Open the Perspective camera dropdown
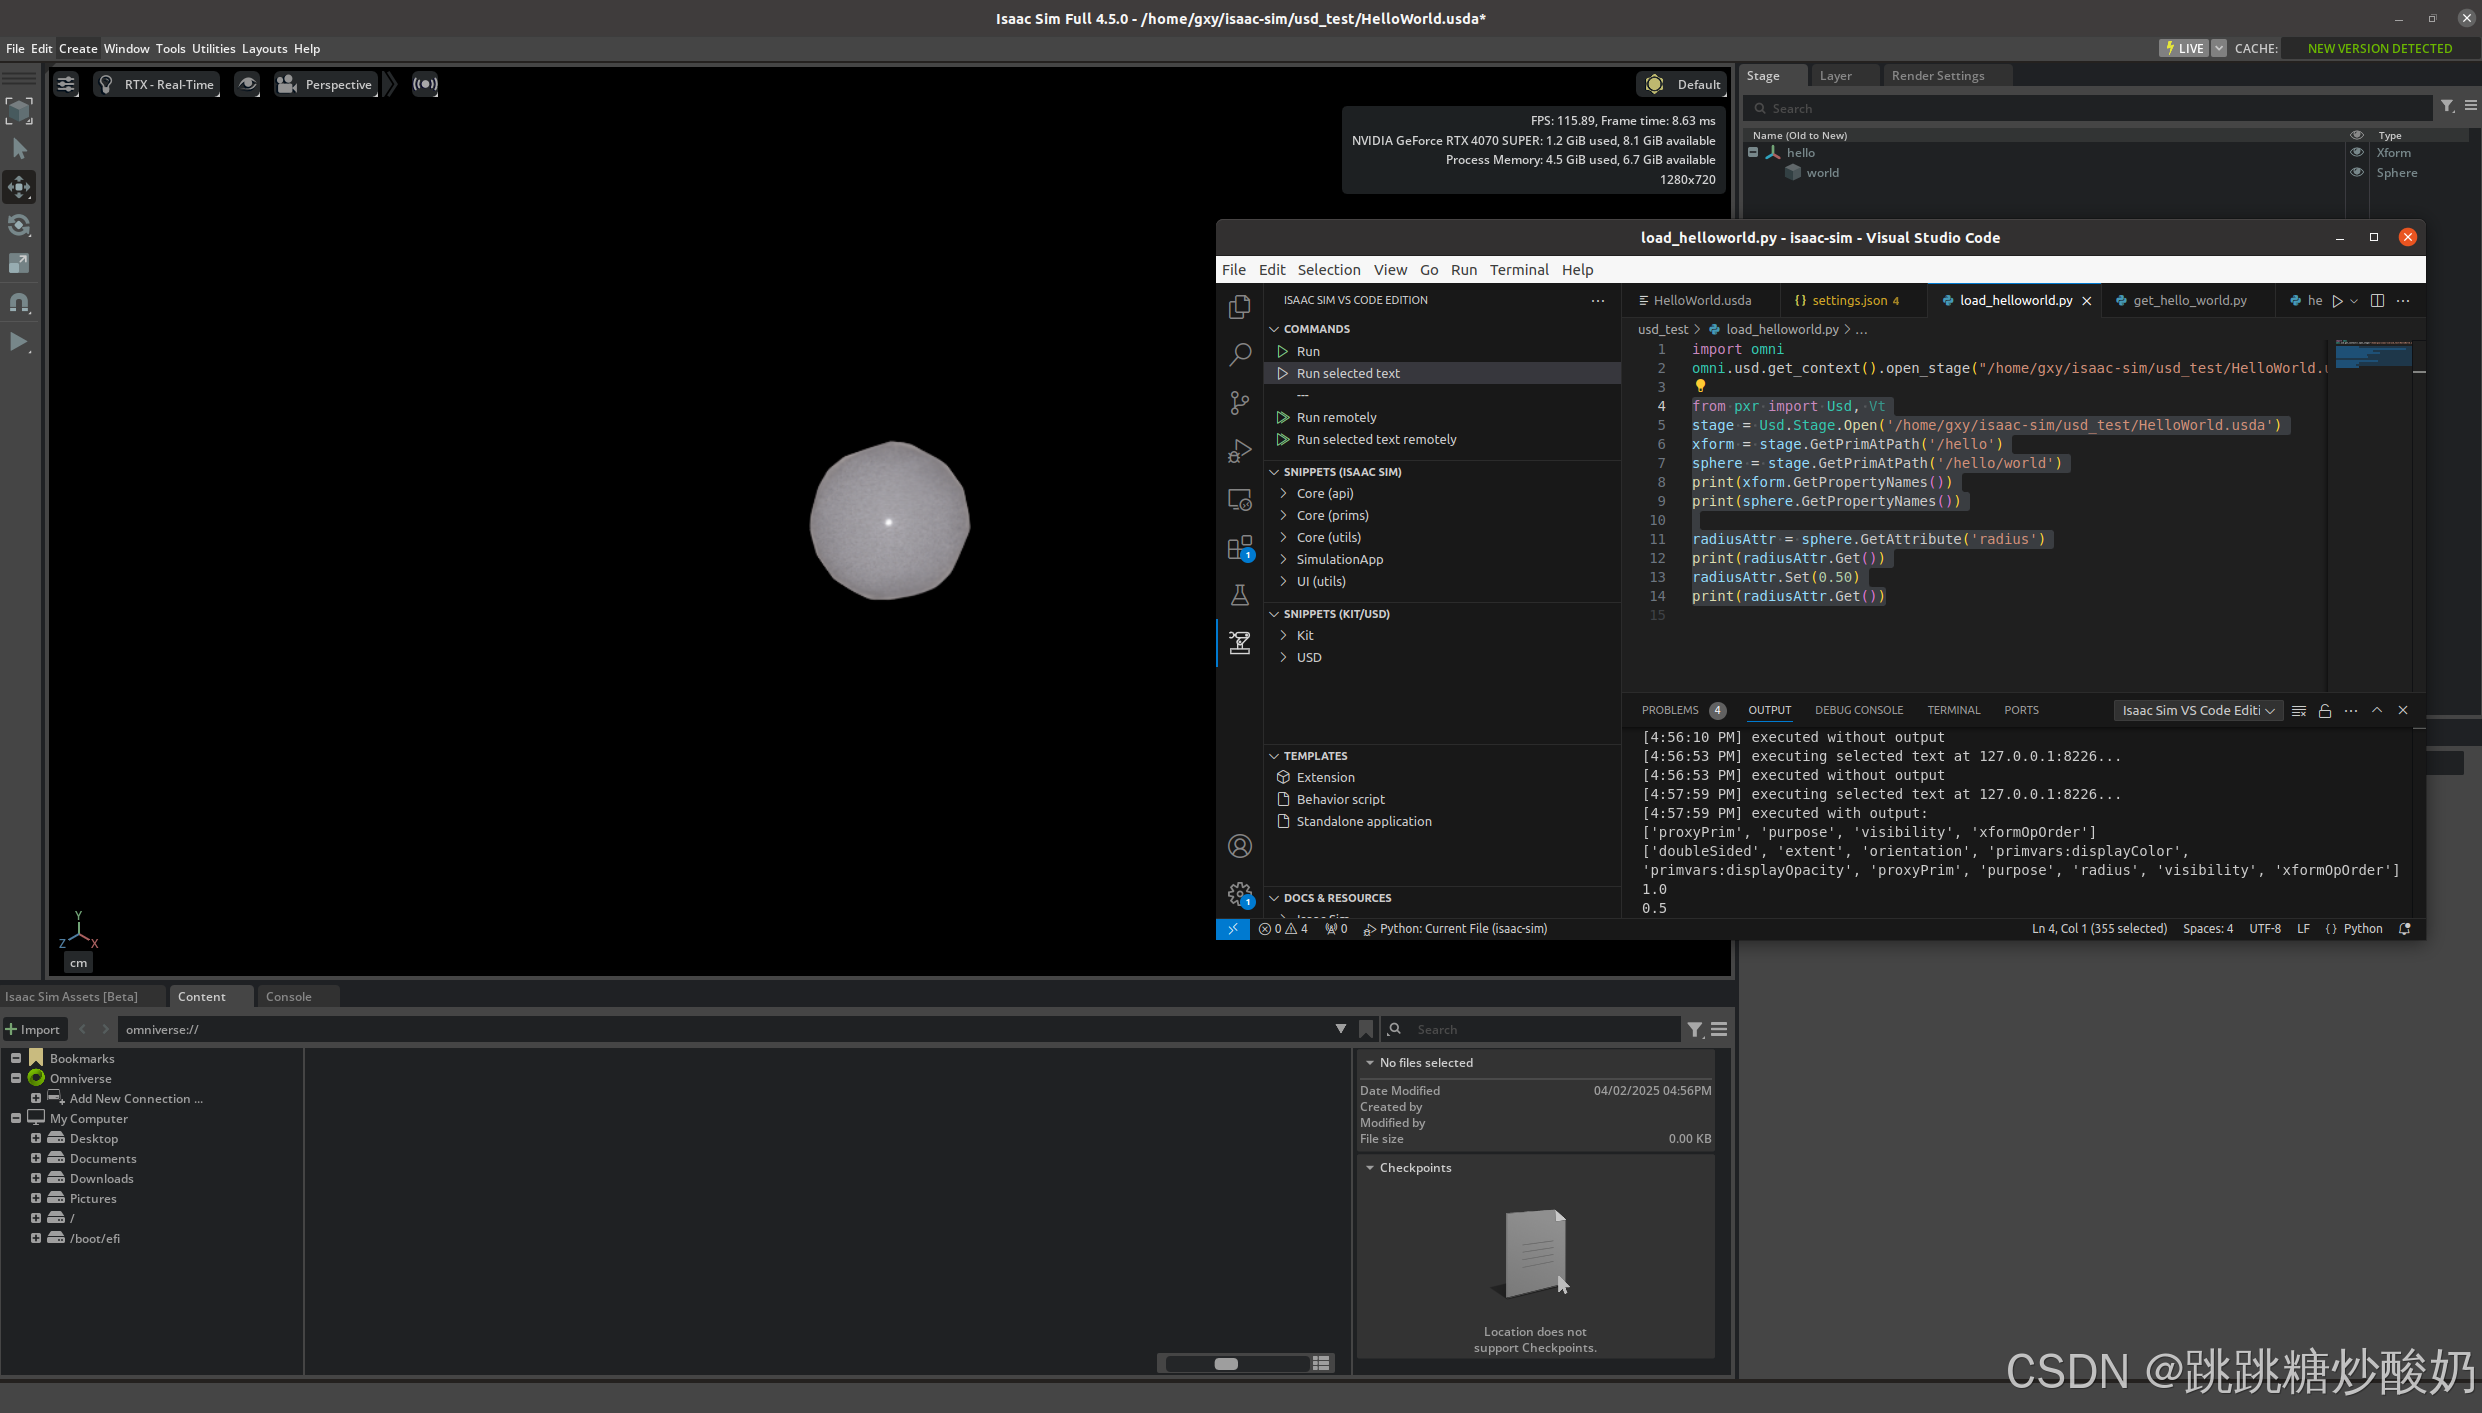Image resolution: width=2482 pixels, height=1413 pixels. tap(326, 84)
